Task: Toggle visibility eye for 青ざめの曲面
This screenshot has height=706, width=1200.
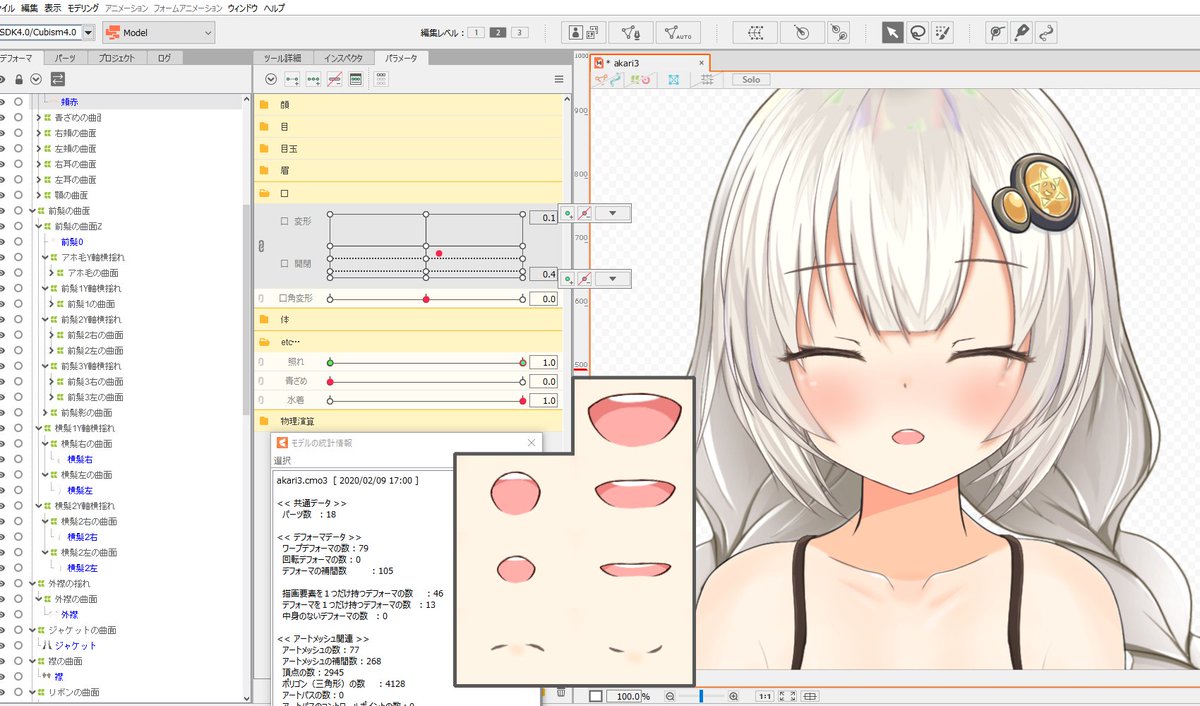Action: coord(3,117)
